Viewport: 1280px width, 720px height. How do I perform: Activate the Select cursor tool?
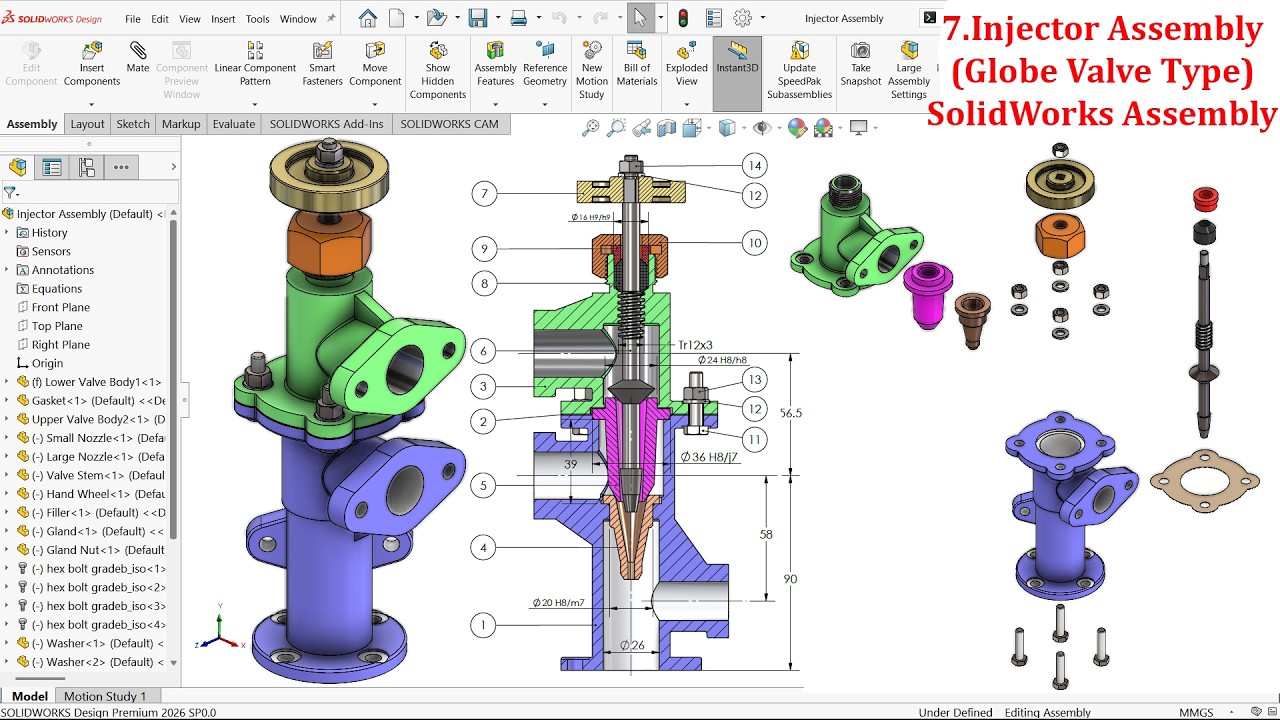639,18
